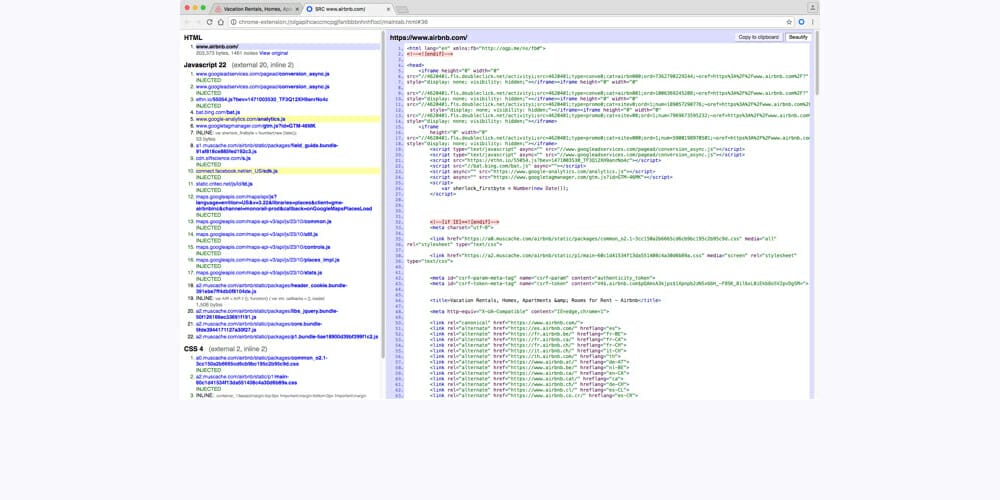Click the blue circle extension icon in toolbar
This screenshot has width=1000, height=500.
coord(802,22)
